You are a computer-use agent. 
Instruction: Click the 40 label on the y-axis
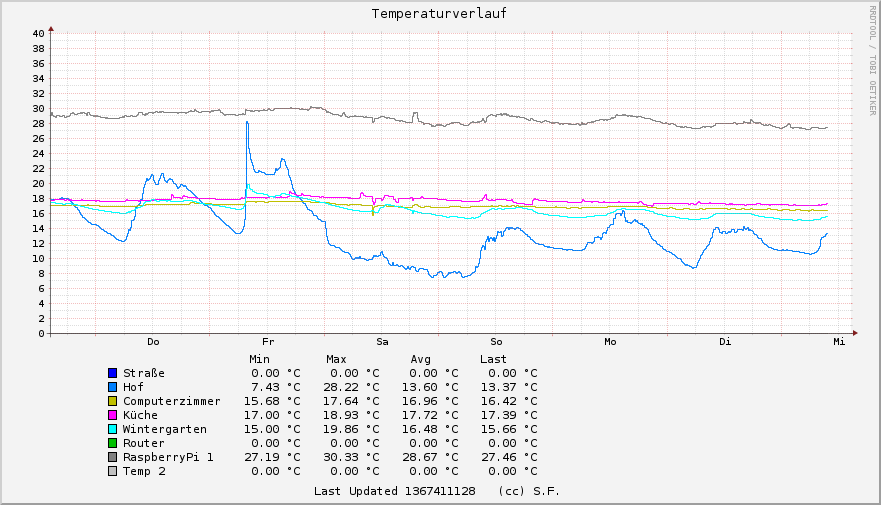(x=37, y=33)
